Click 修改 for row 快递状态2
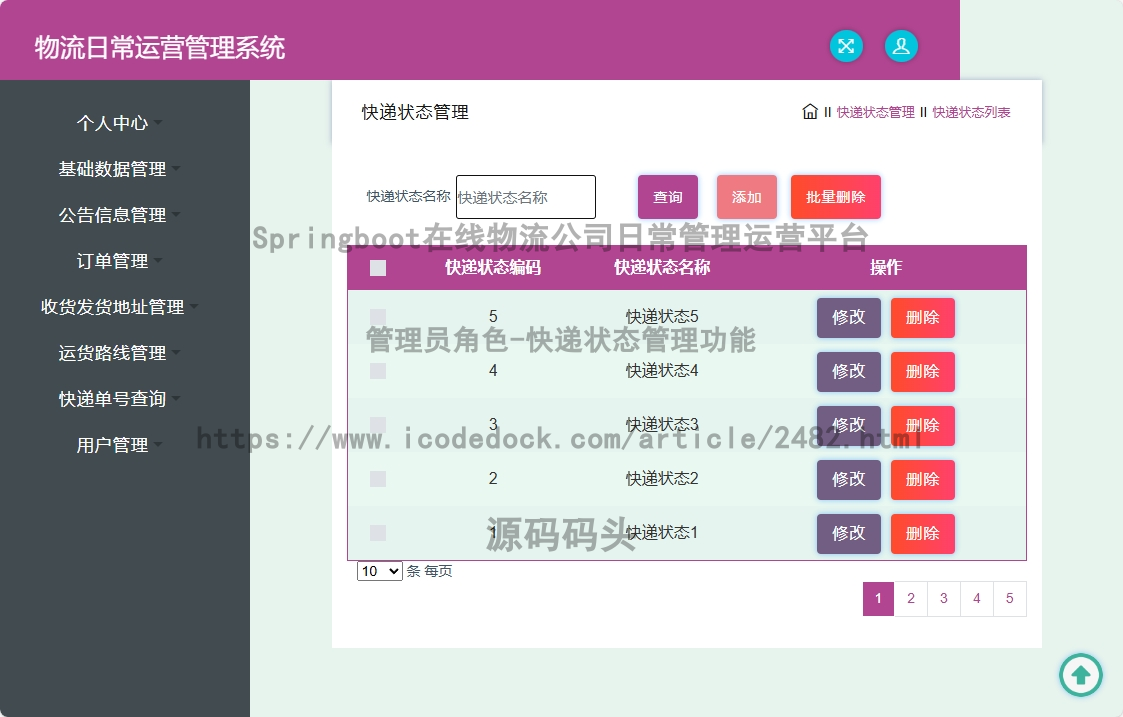Screen dimensions: 1123x717 point(849,479)
